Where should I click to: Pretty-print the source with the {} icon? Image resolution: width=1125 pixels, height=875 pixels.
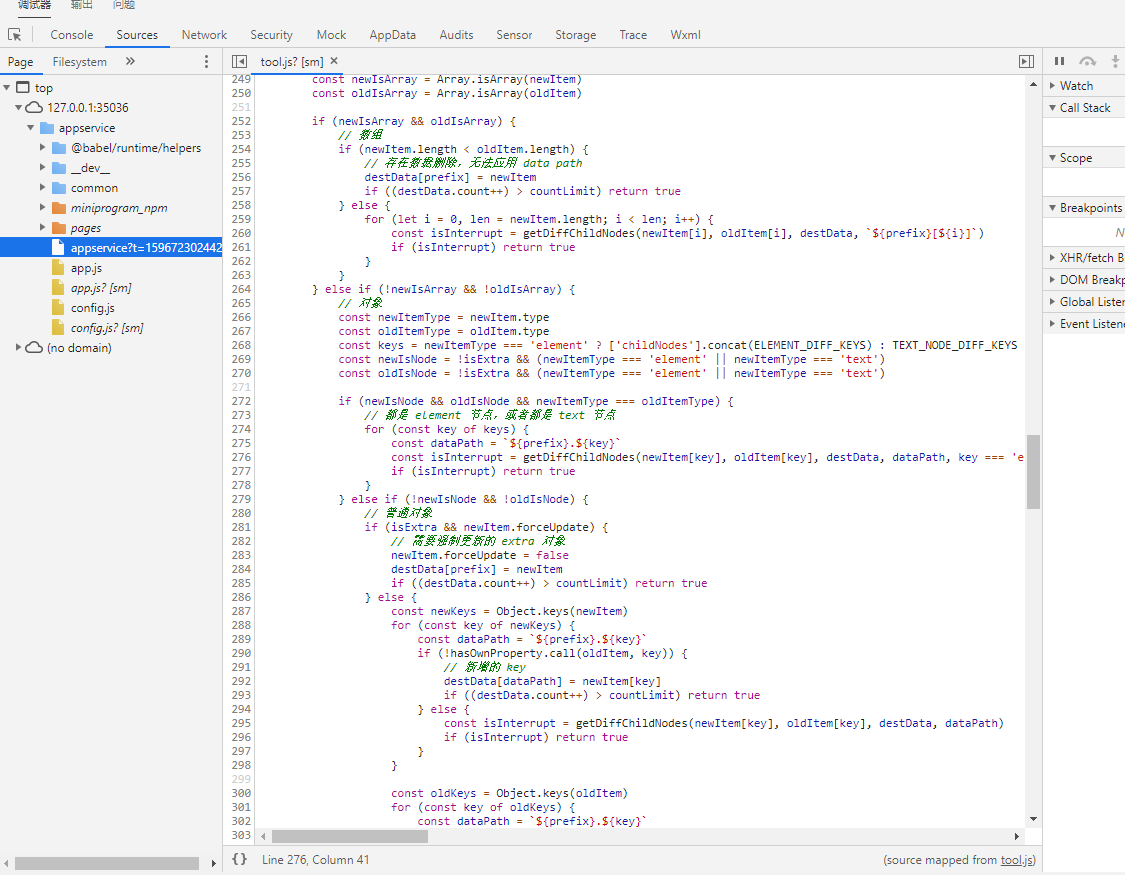point(237,858)
